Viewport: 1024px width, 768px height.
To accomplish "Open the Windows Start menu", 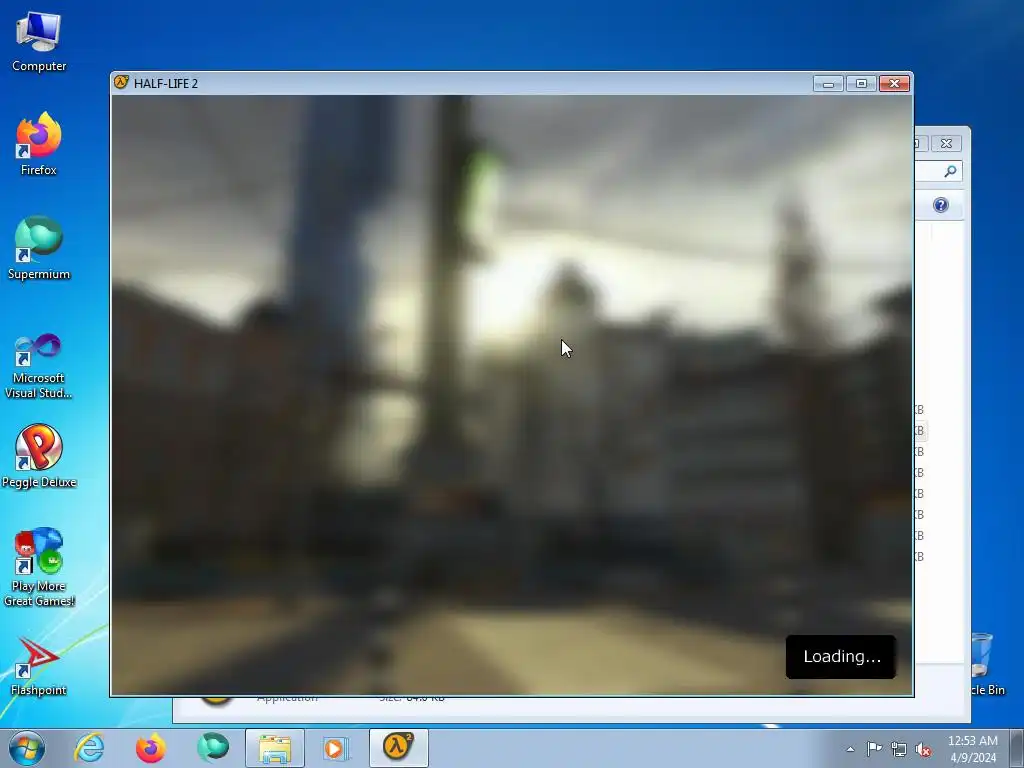I will coord(27,748).
